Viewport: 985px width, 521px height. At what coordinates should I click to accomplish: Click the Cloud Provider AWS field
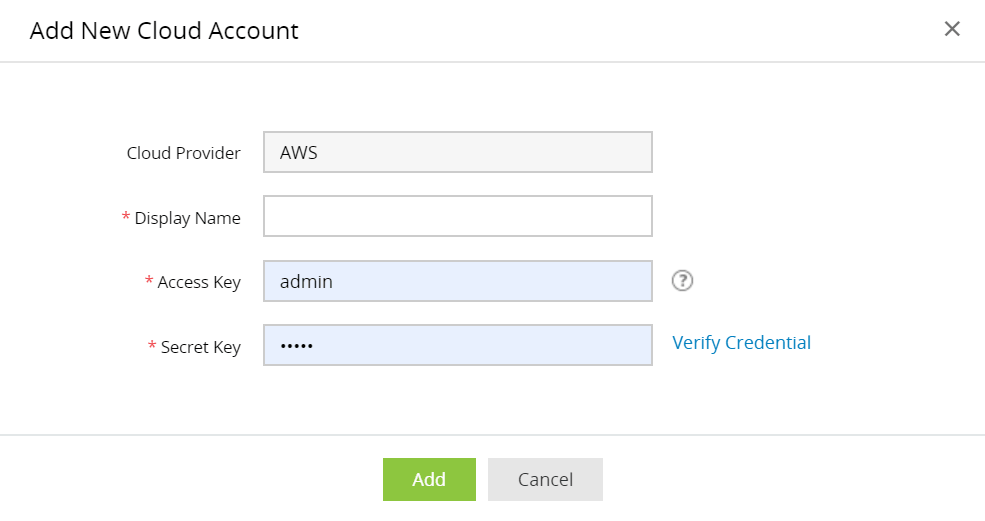click(x=457, y=153)
